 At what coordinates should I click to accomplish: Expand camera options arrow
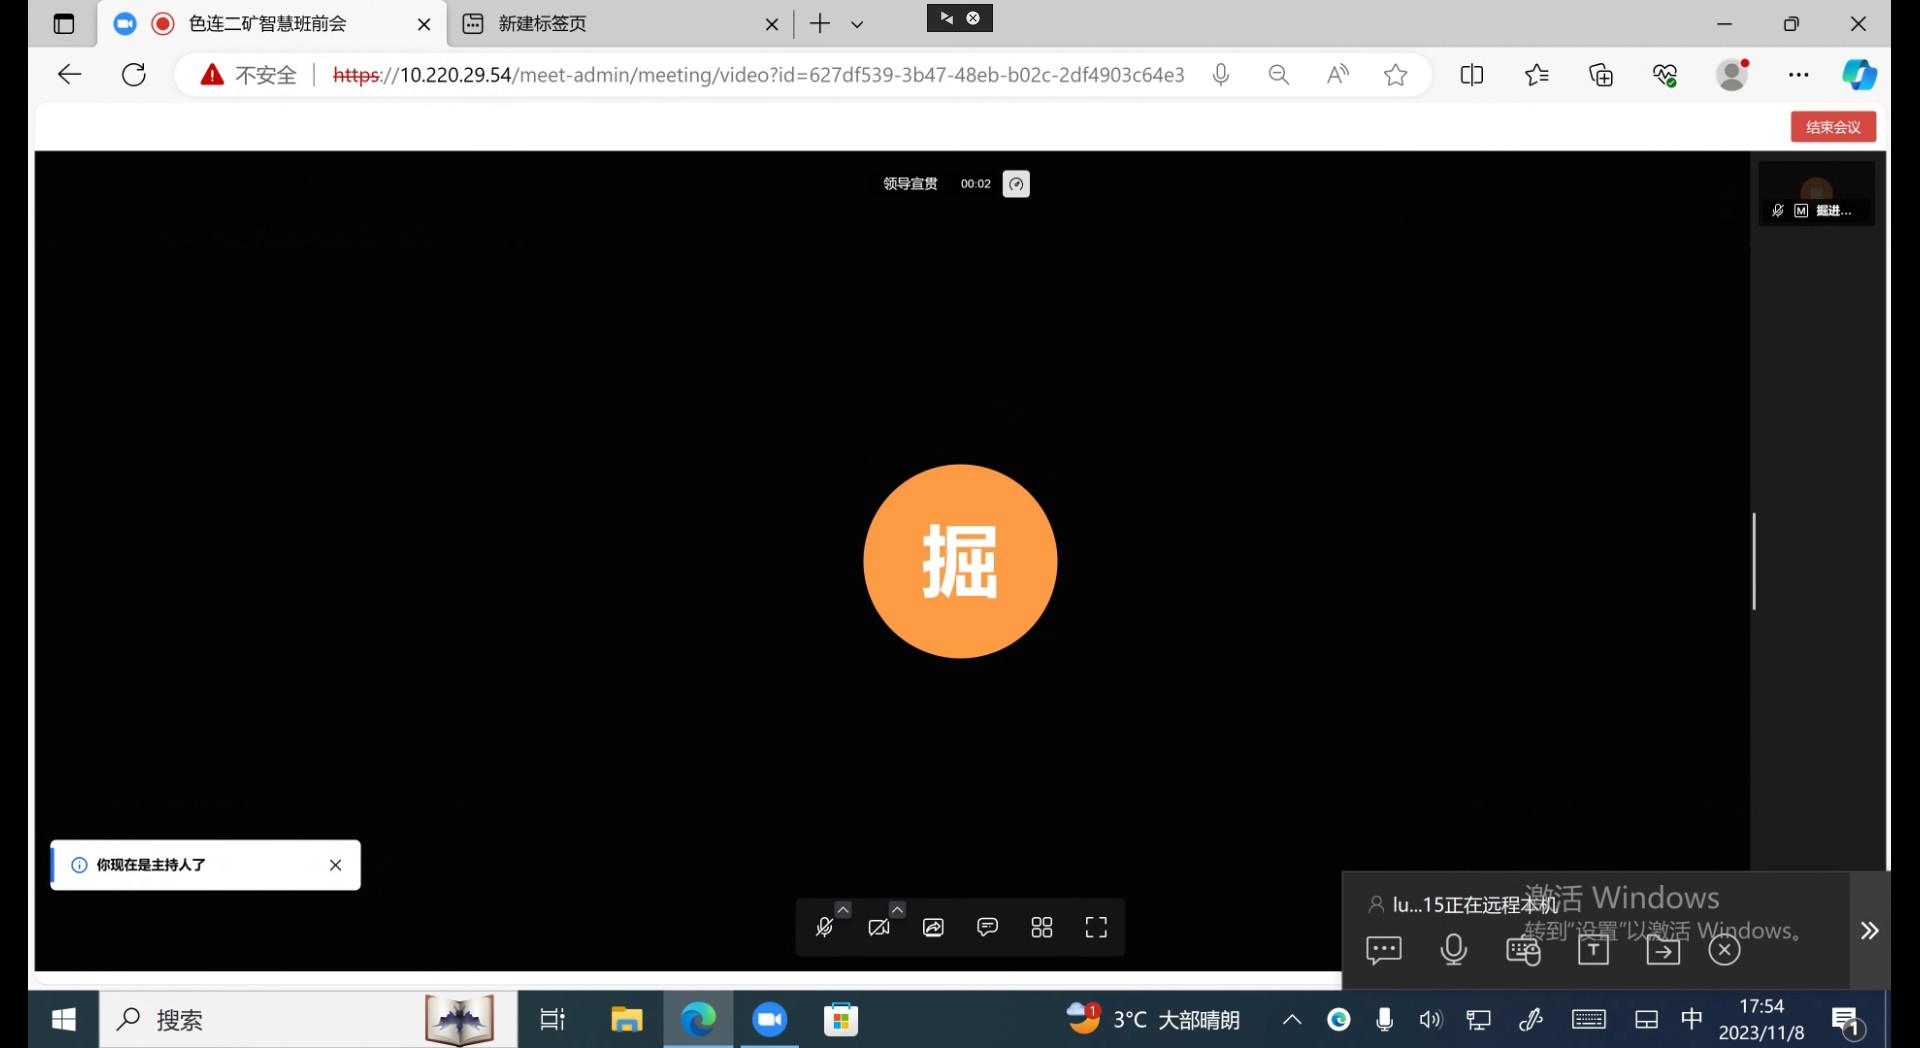pyautogui.click(x=897, y=909)
